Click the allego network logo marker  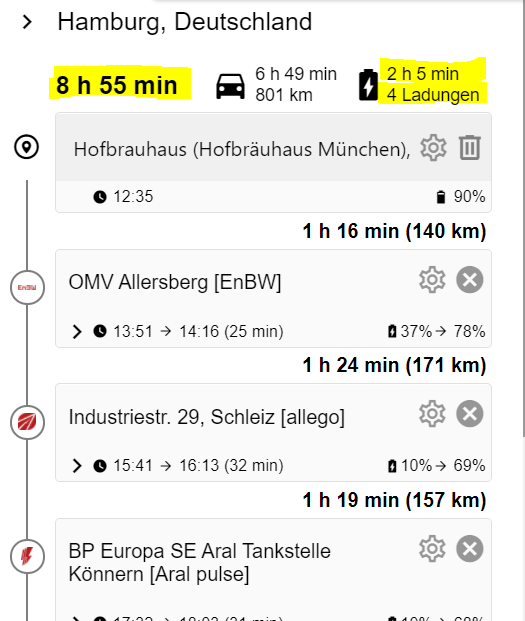(x=27, y=422)
